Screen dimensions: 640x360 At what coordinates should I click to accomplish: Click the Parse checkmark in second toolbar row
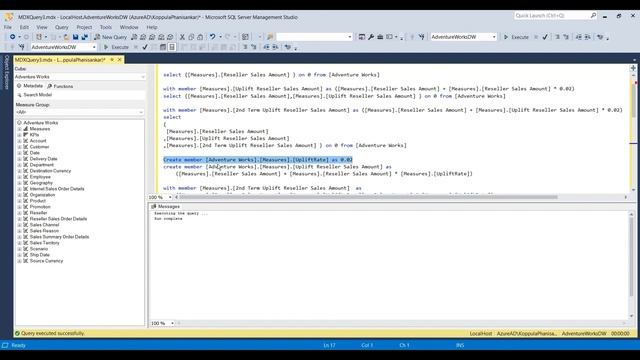(145, 47)
